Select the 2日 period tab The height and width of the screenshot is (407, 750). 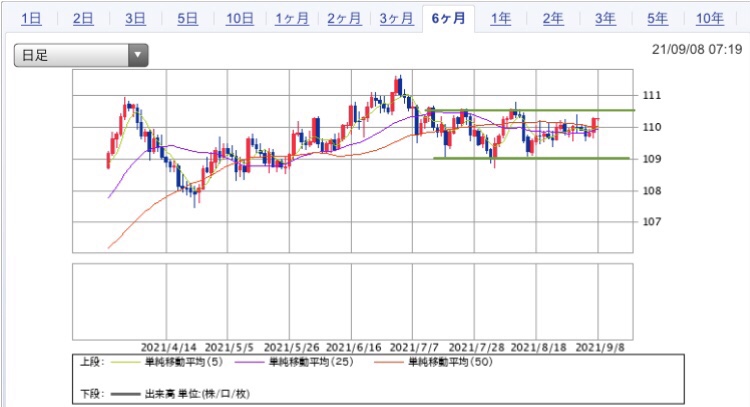click(x=83, y=19)
